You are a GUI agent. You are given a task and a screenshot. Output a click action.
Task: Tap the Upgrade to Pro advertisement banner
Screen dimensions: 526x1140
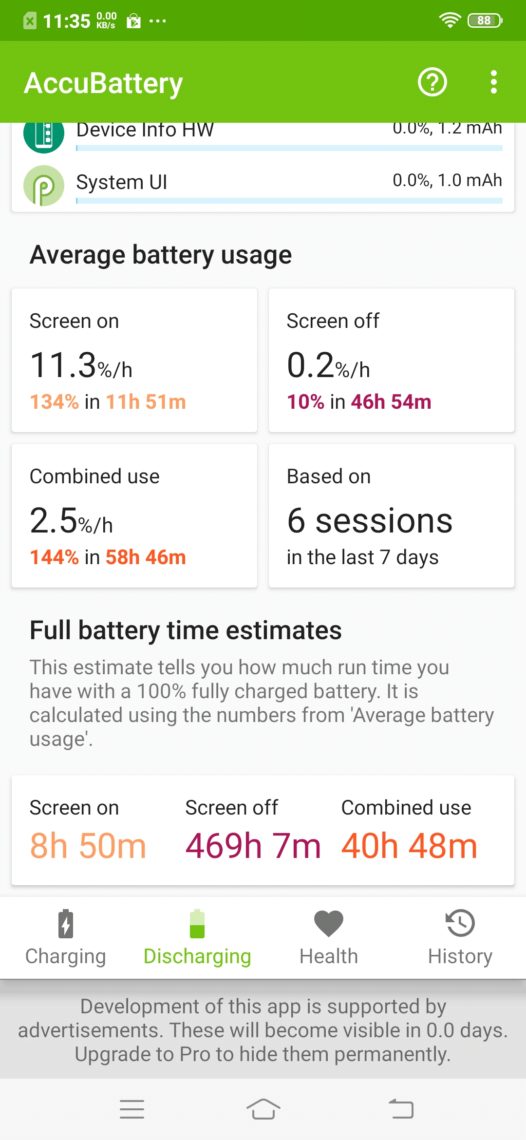(263, 1030)
